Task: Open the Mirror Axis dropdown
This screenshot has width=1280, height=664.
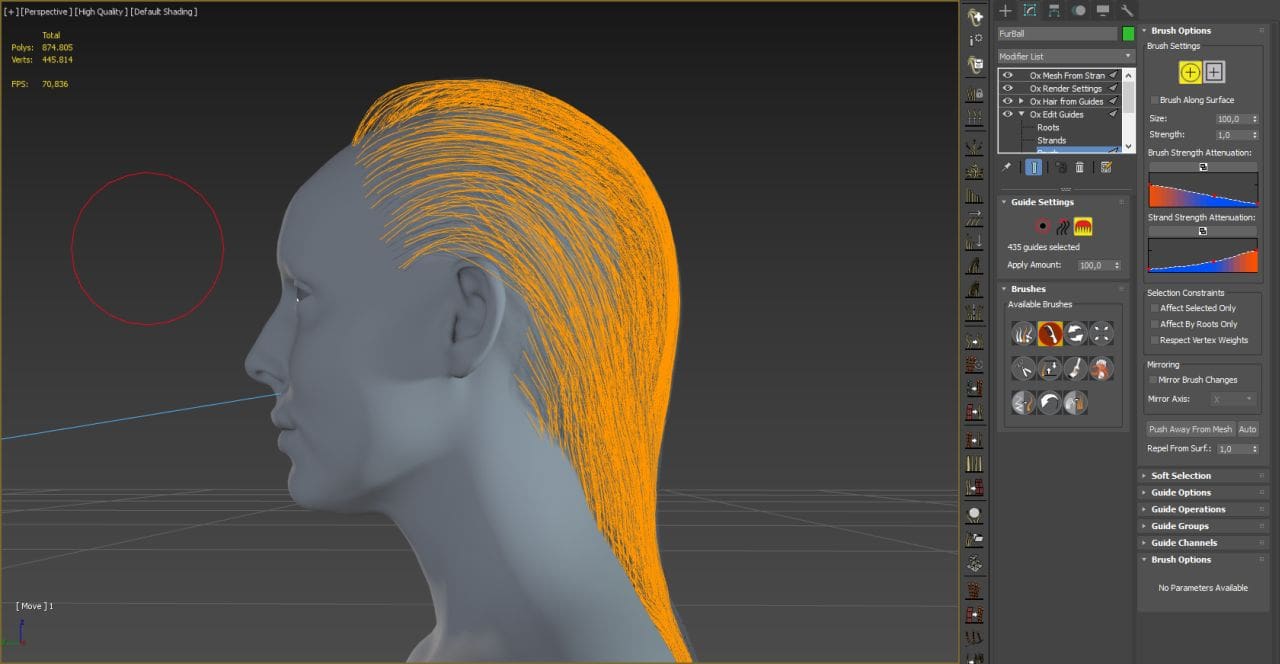Action: tap(1233, 399)
